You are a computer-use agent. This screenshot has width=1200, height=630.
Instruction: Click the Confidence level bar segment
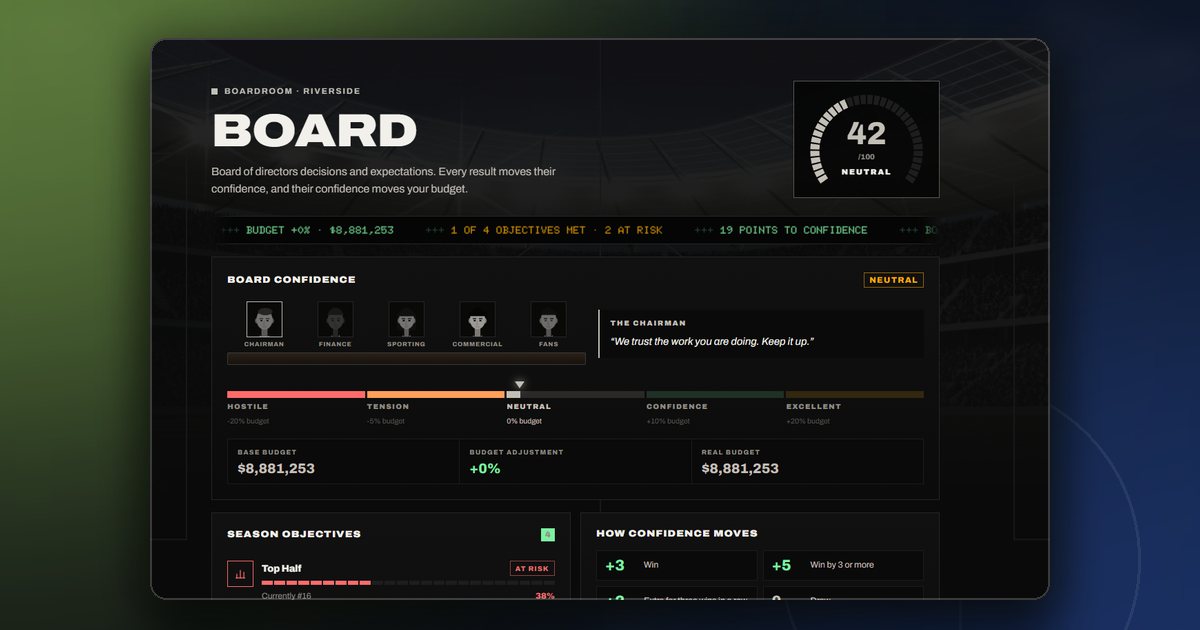click(x=715, y=395)
